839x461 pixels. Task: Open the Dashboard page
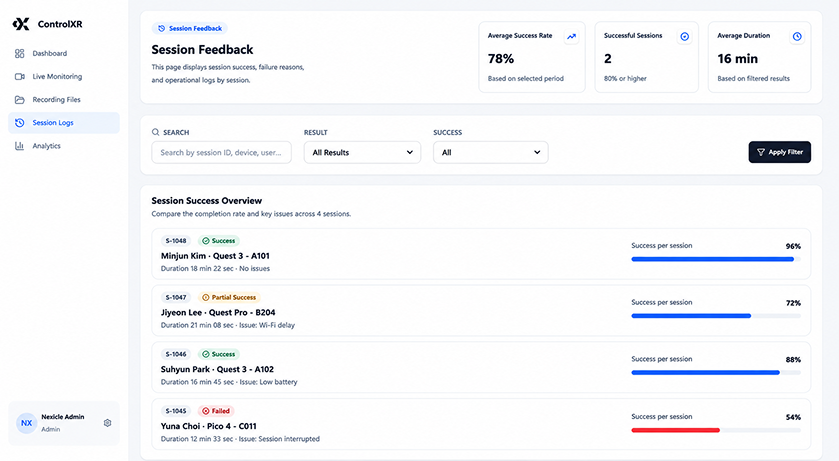(x=64, y=53)
